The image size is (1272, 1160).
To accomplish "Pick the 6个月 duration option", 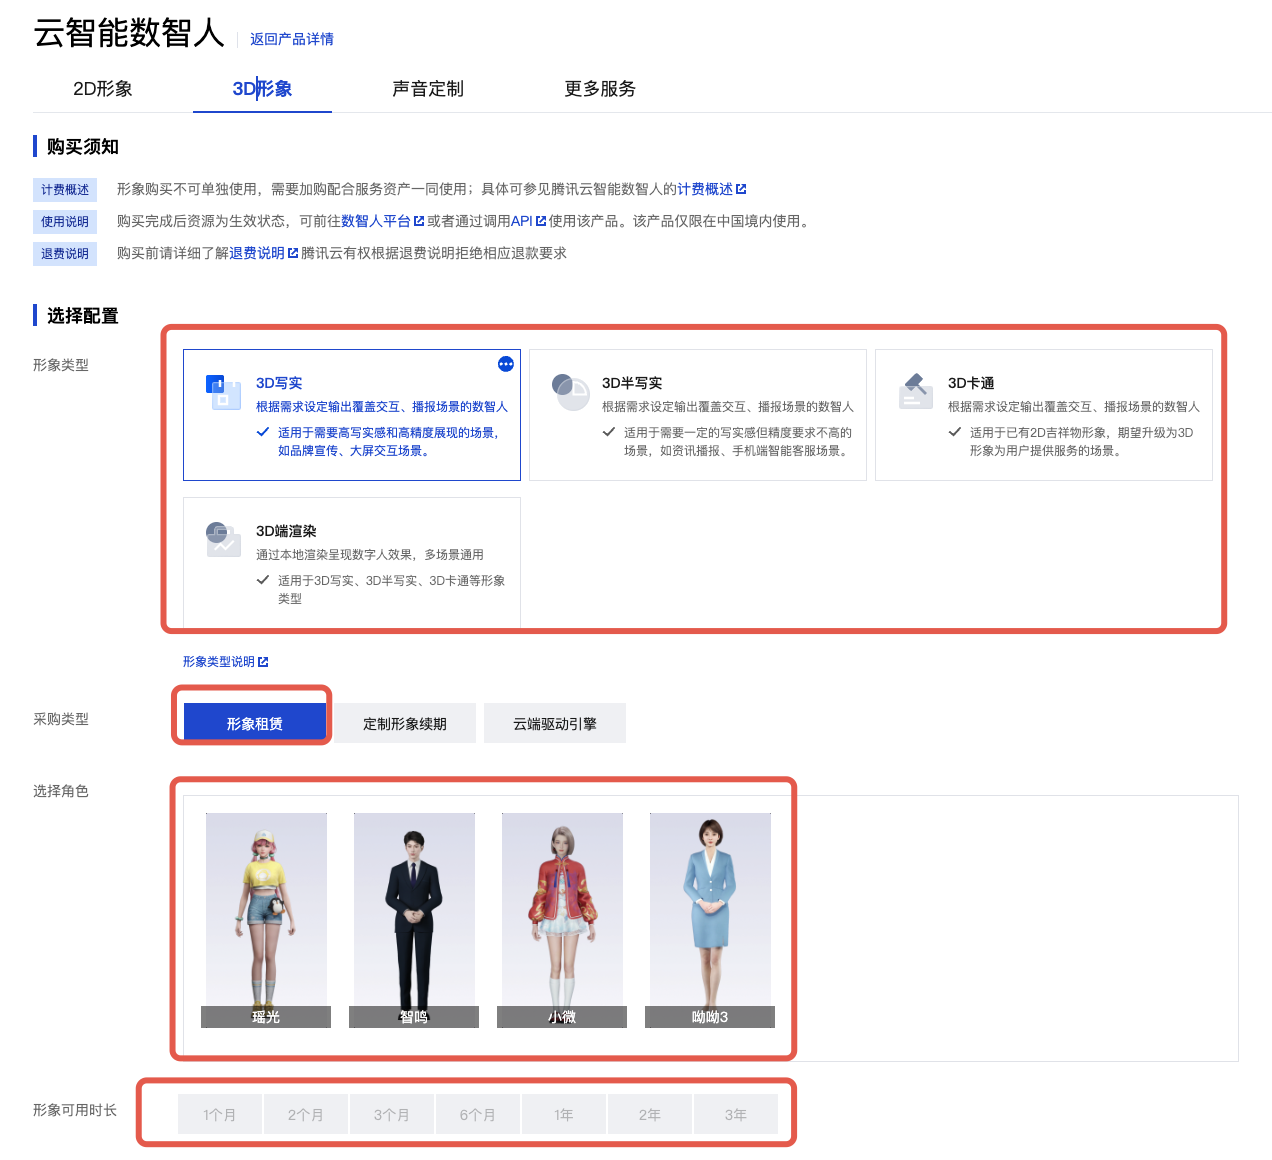I will [478, 1114].
